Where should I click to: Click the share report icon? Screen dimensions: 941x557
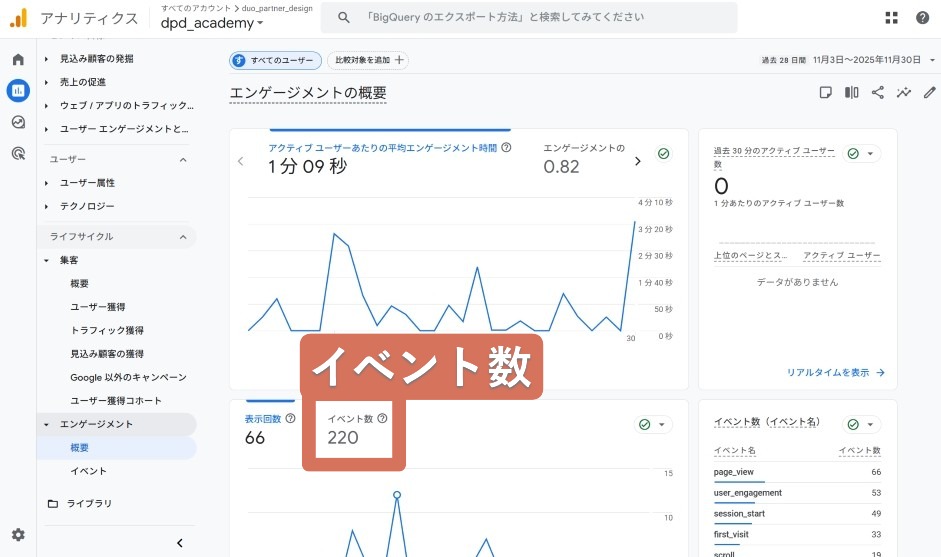point(878,93)
